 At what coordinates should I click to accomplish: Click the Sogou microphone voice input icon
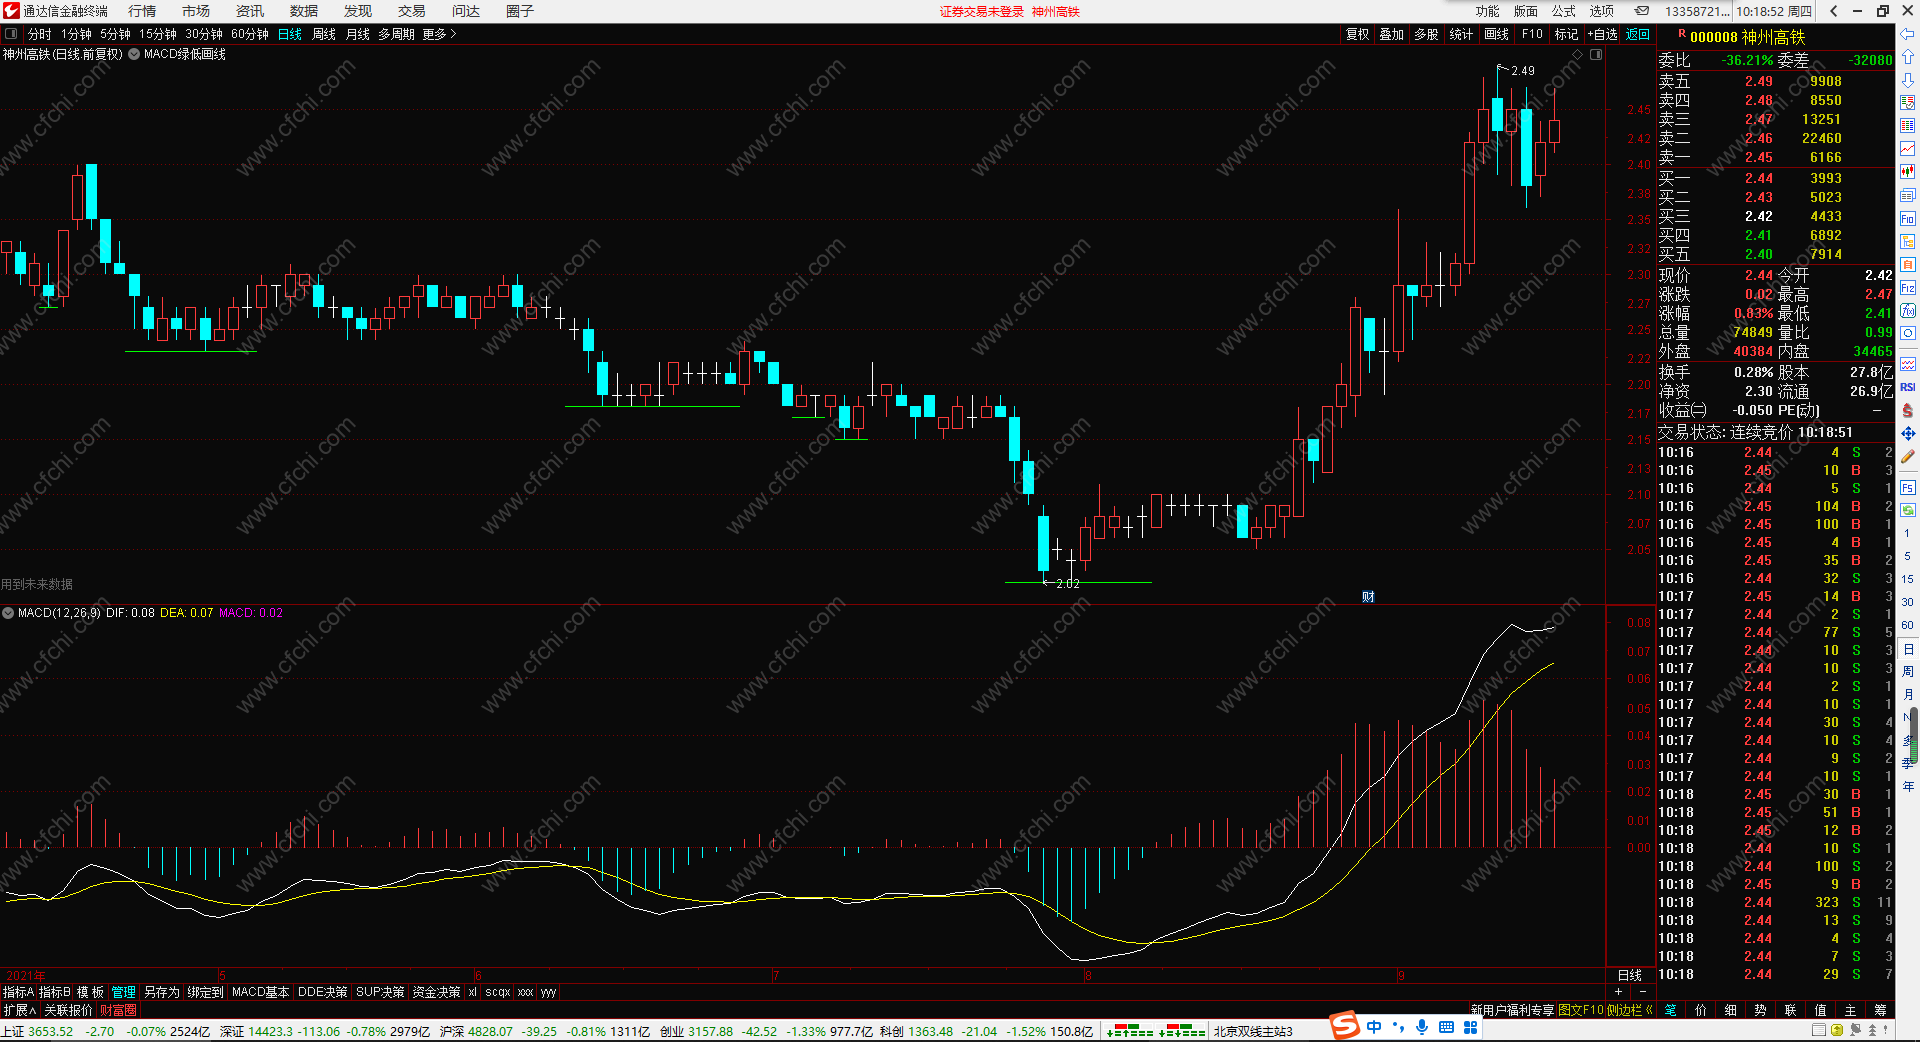(1421, 1027)
